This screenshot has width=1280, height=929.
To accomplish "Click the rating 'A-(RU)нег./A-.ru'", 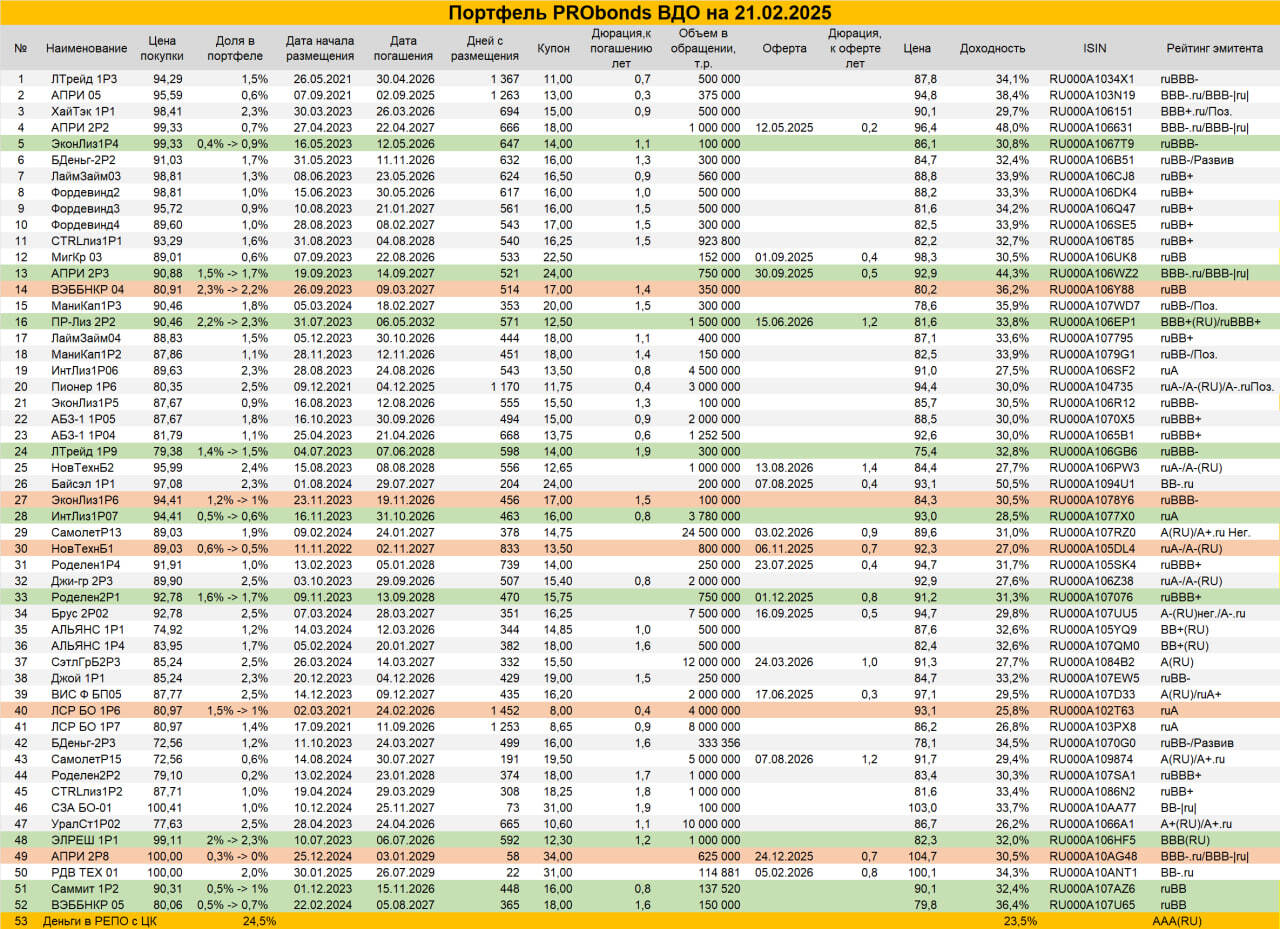I will 1204,613.
